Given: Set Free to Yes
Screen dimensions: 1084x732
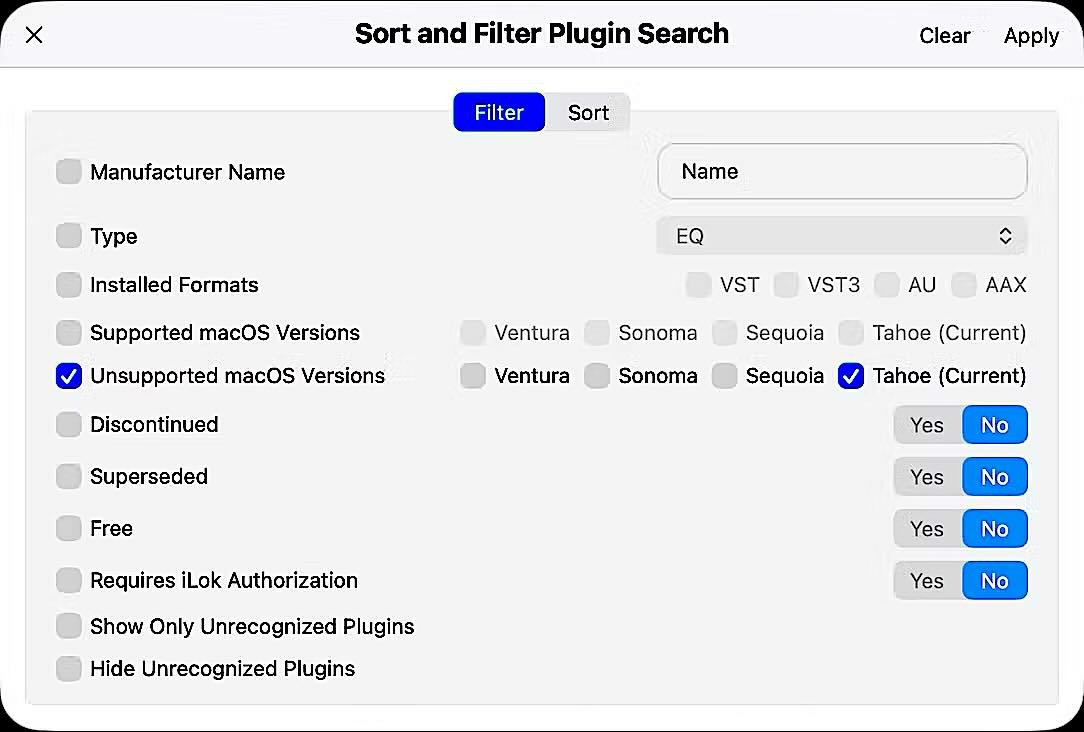Looking at the screenshot, I should click(x=927, y=529).
